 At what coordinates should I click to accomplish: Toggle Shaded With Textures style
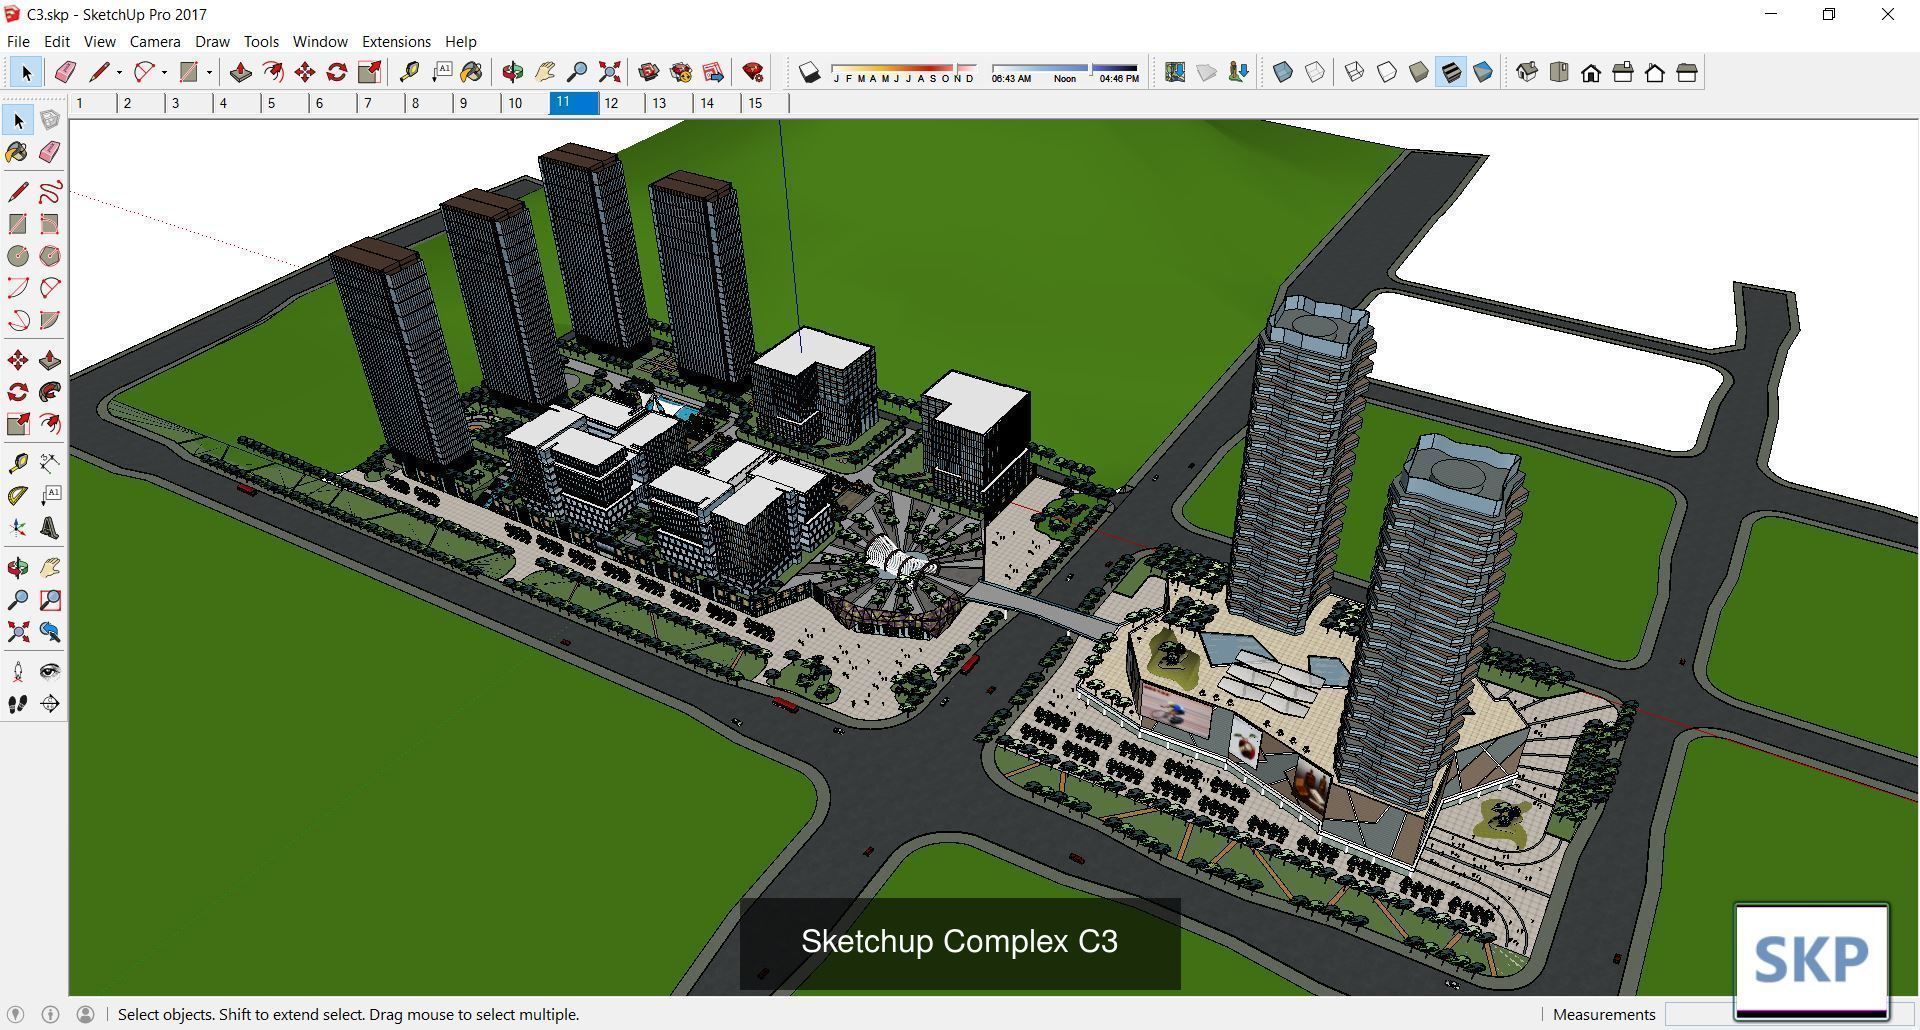1451,72
